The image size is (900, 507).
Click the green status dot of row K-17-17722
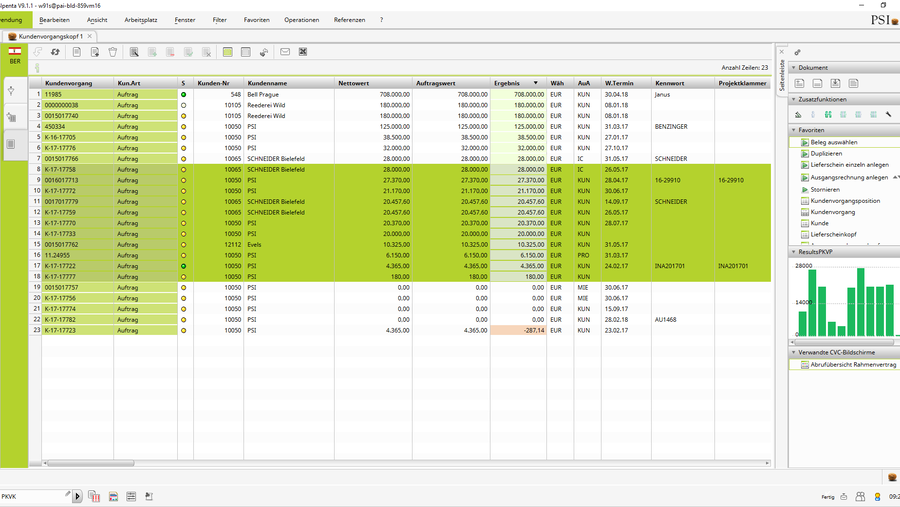click(x=184, y=266)
